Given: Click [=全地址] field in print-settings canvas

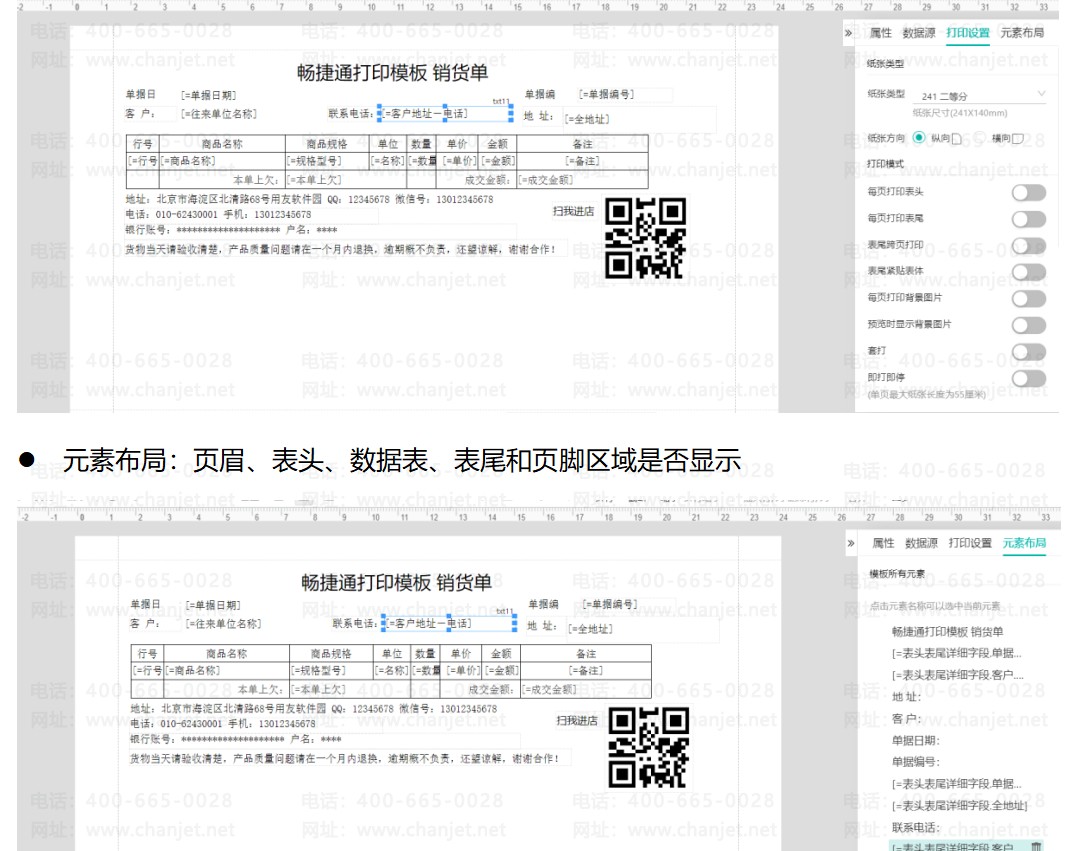Looking at the screenshot, I should [x=587, y=119].
